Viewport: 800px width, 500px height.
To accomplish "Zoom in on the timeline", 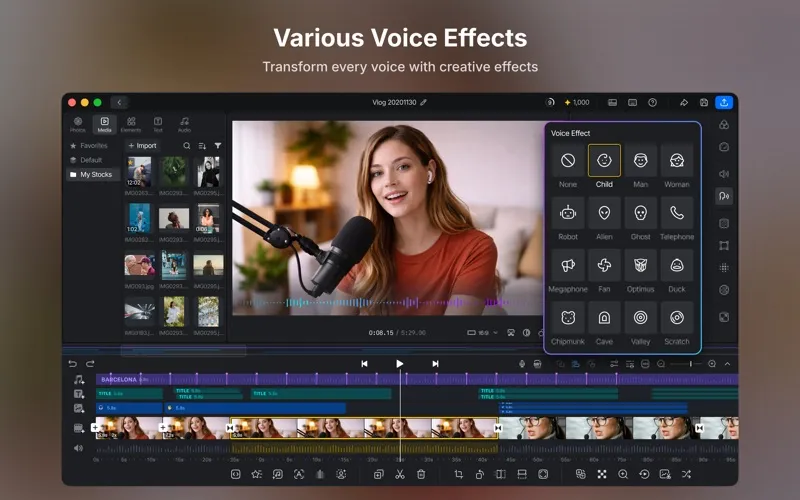I will [712, 364].
